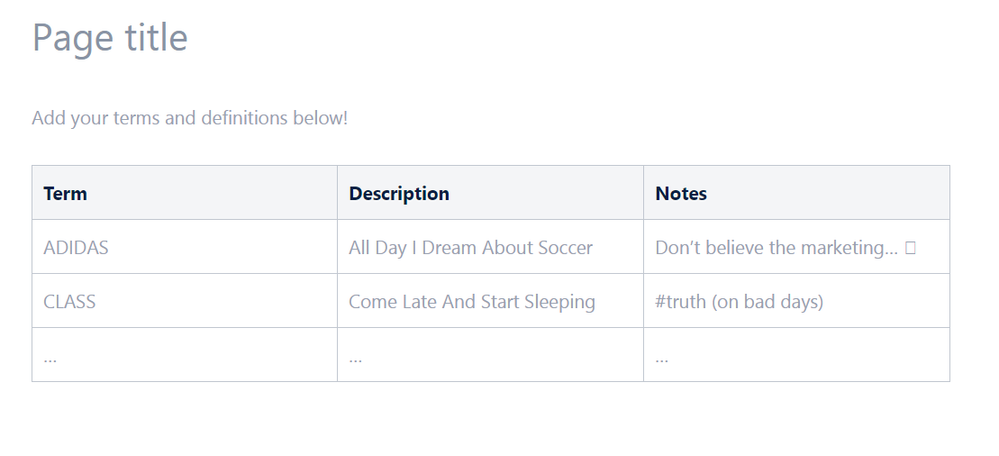999x456 pixels.
Task: Click the ADIDAS term cell
Action: point(185,247)
